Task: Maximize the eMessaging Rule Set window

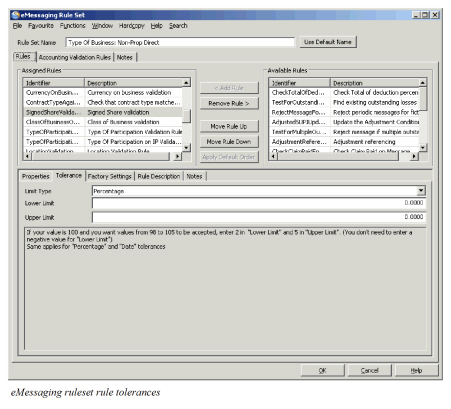Action: tap(425, 15)
